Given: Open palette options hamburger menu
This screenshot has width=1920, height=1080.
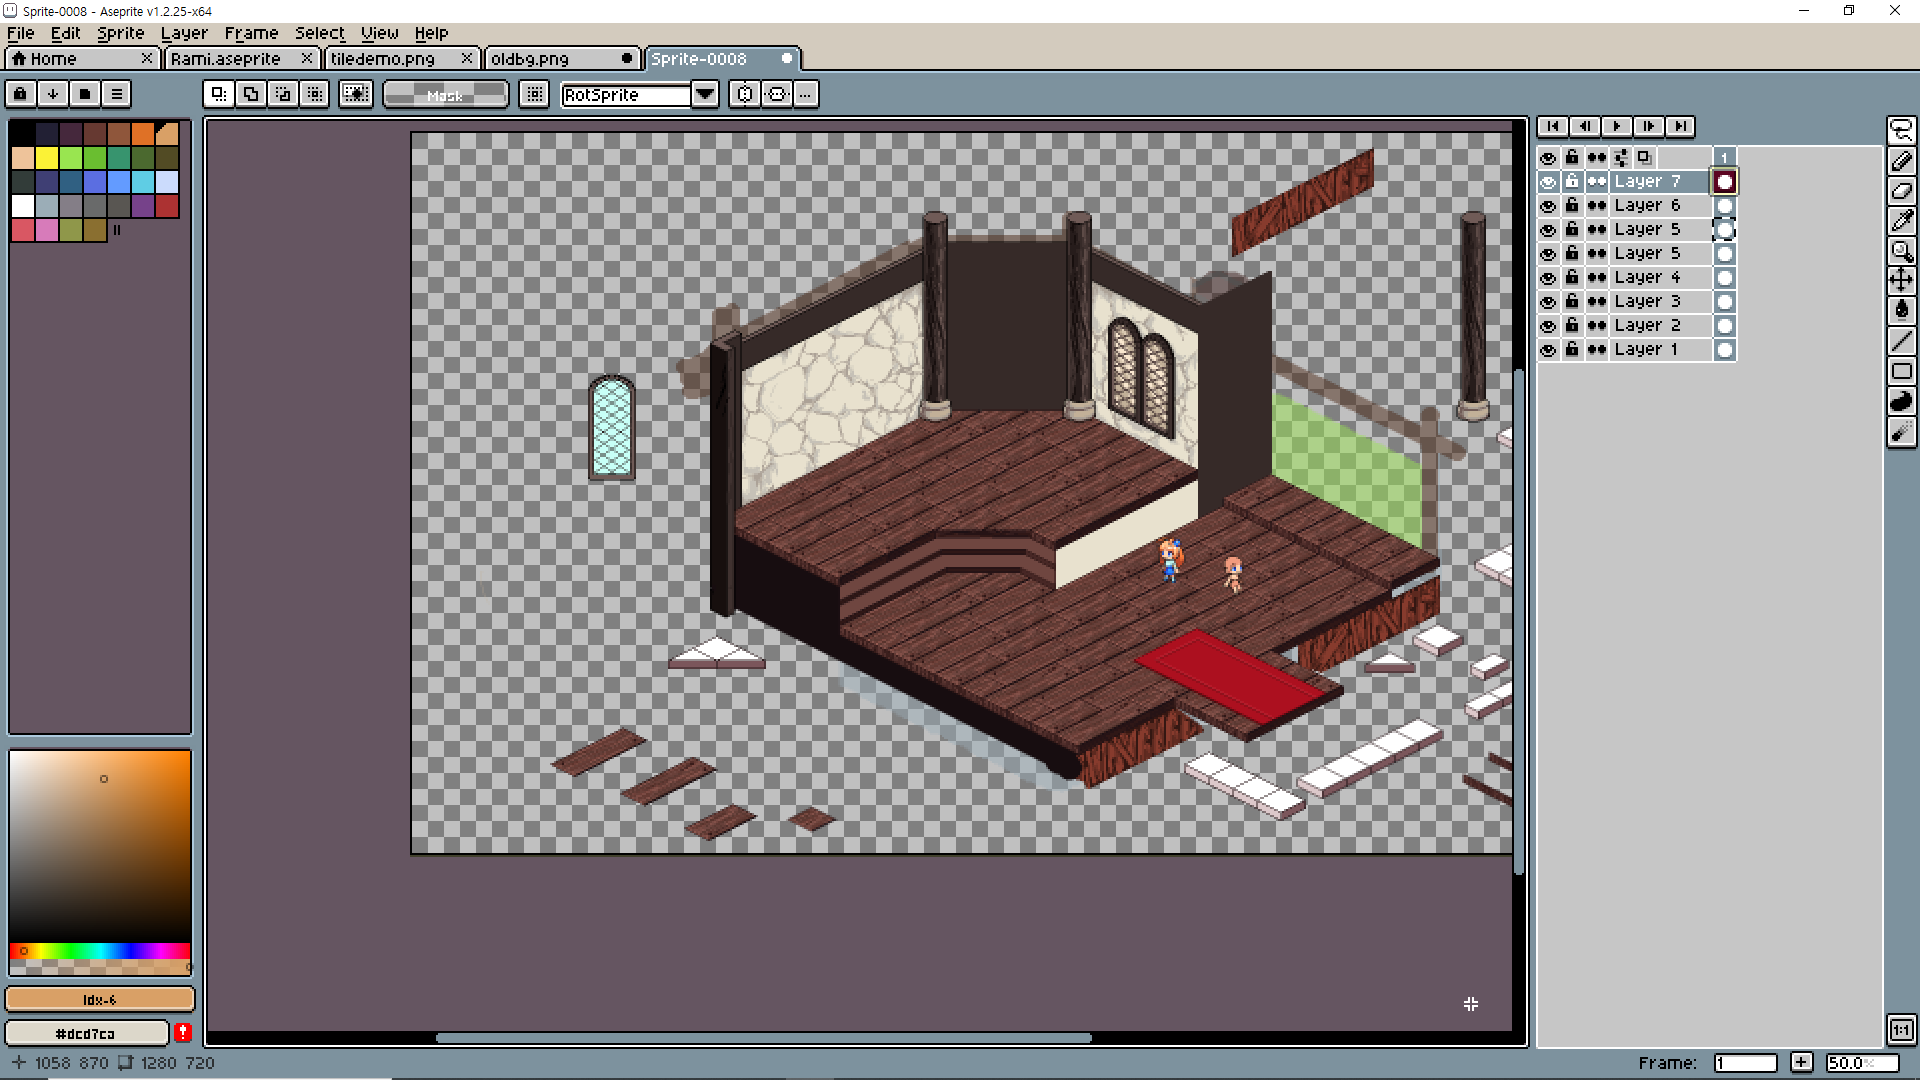Looking at the screenshot, I should click(117, 94).
